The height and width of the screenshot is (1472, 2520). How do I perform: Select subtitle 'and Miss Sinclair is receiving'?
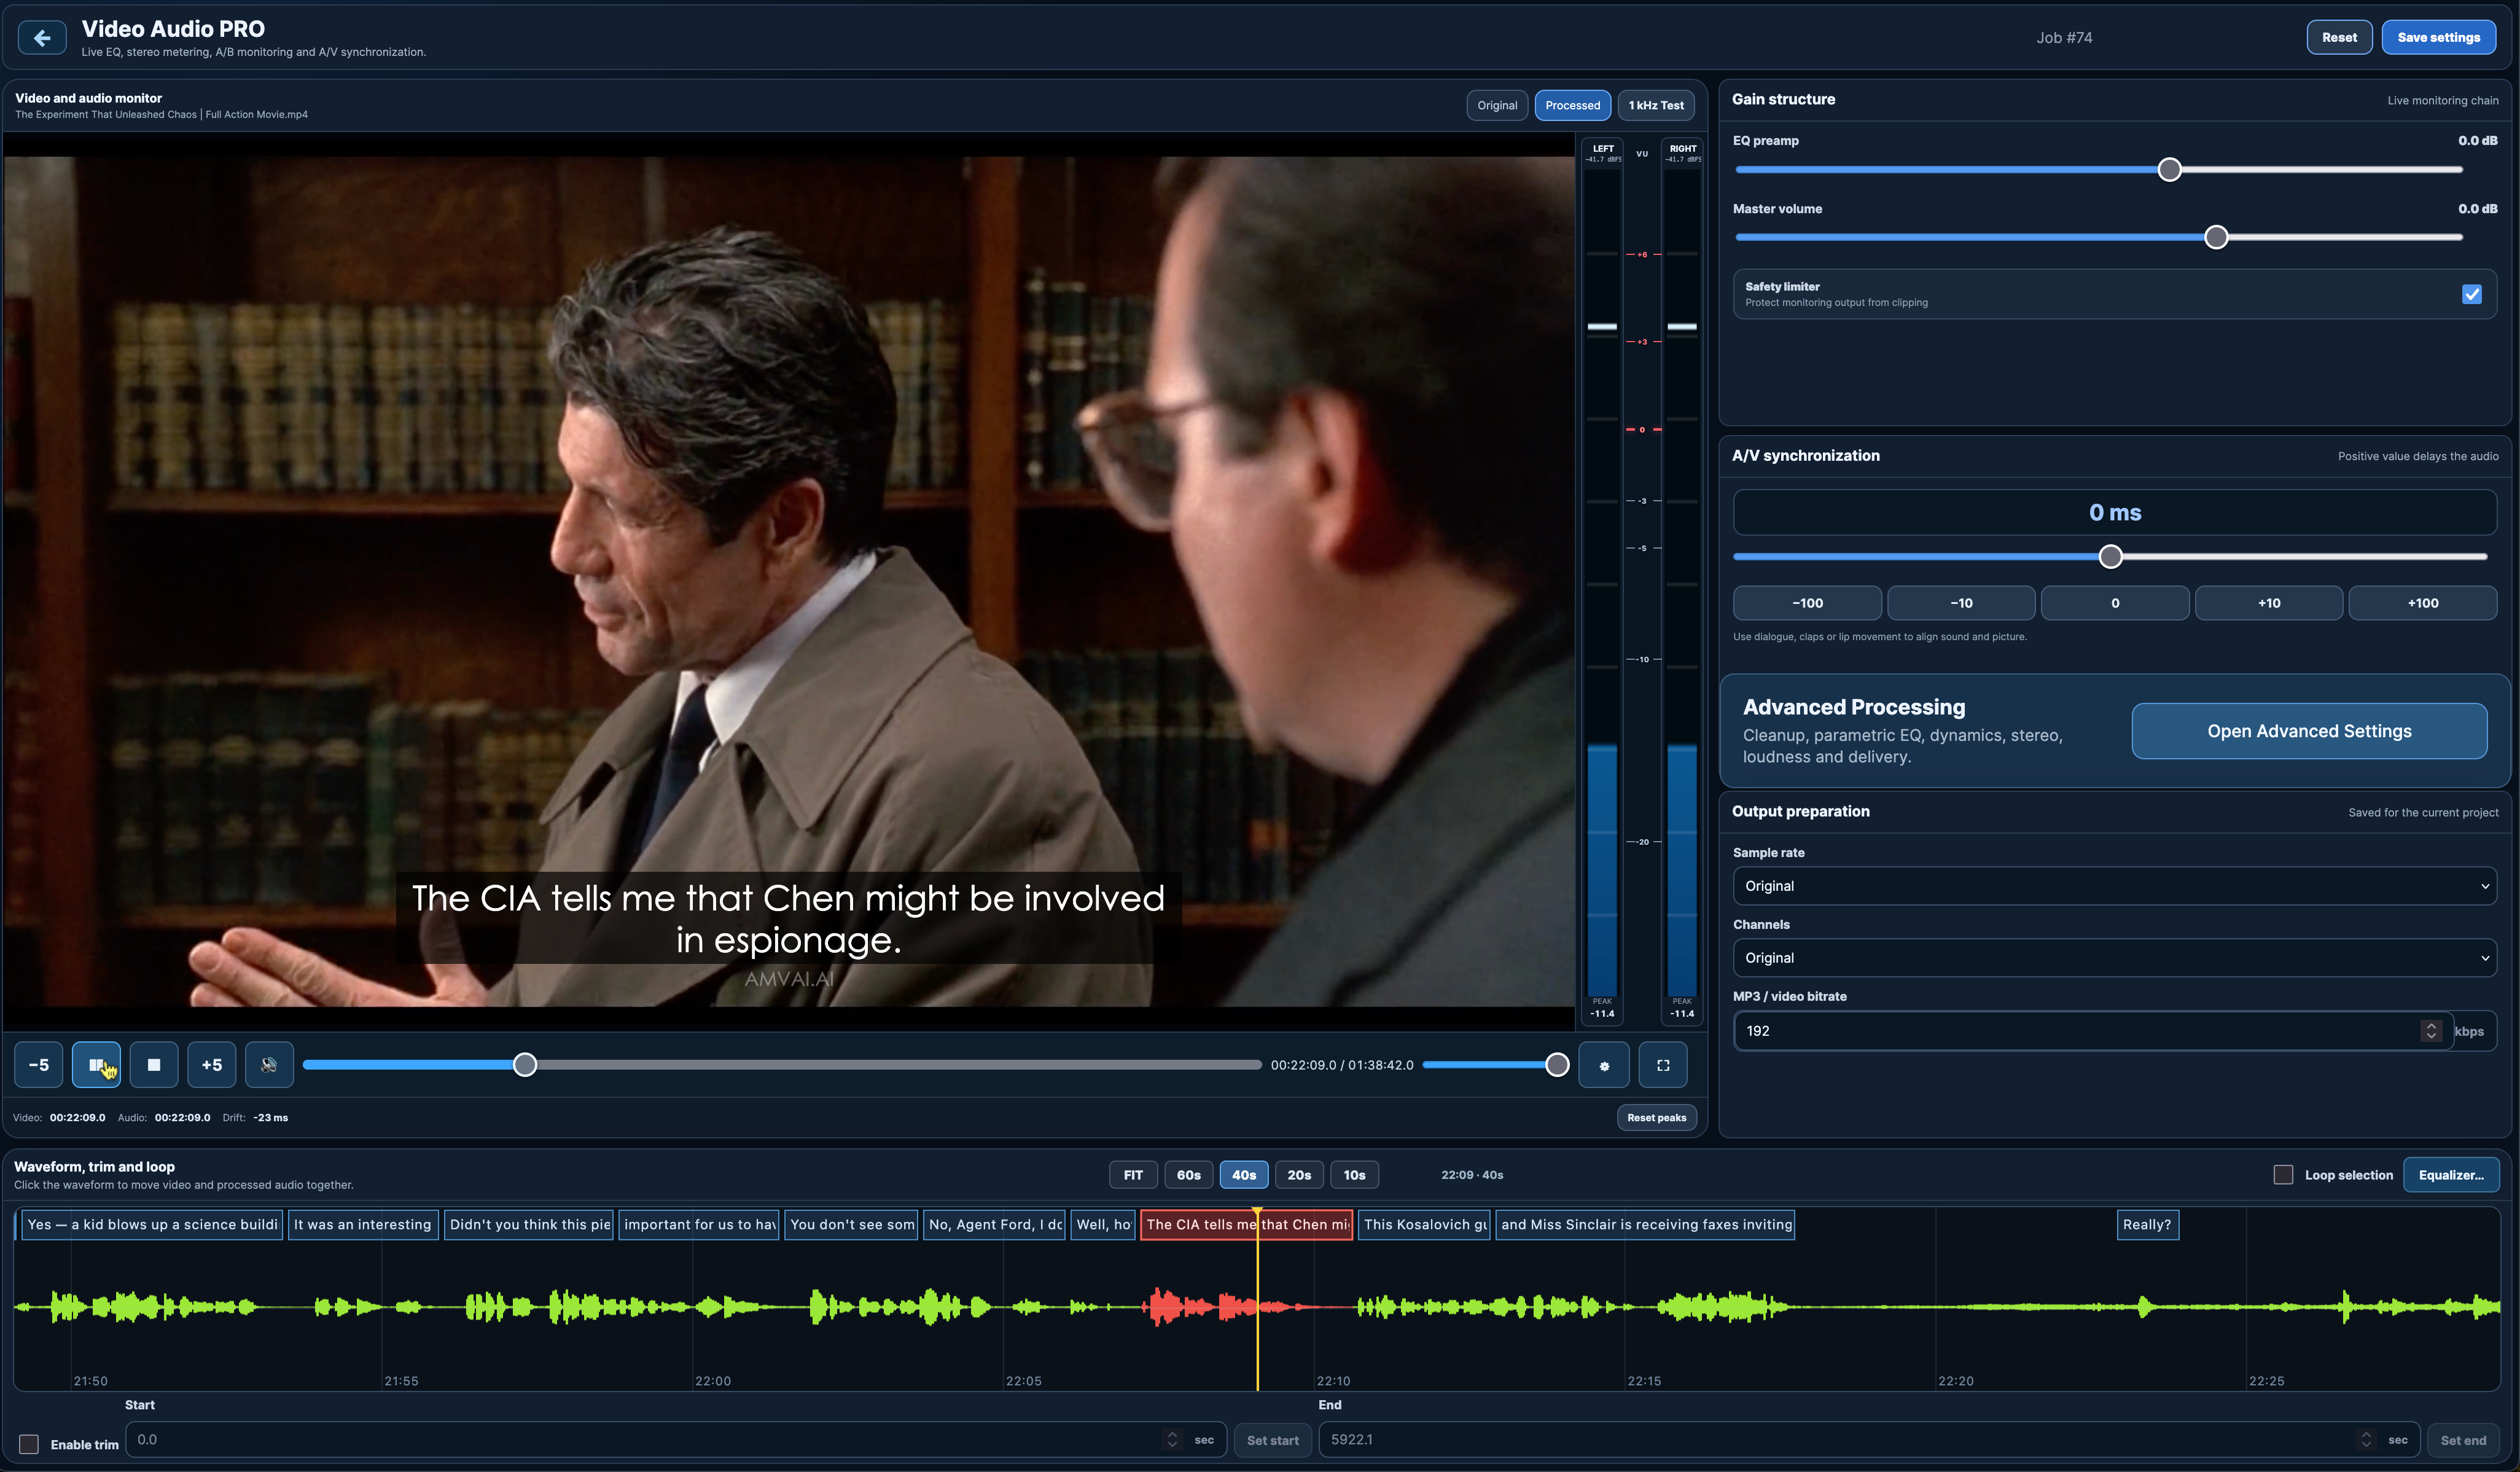(1645, 1225)
